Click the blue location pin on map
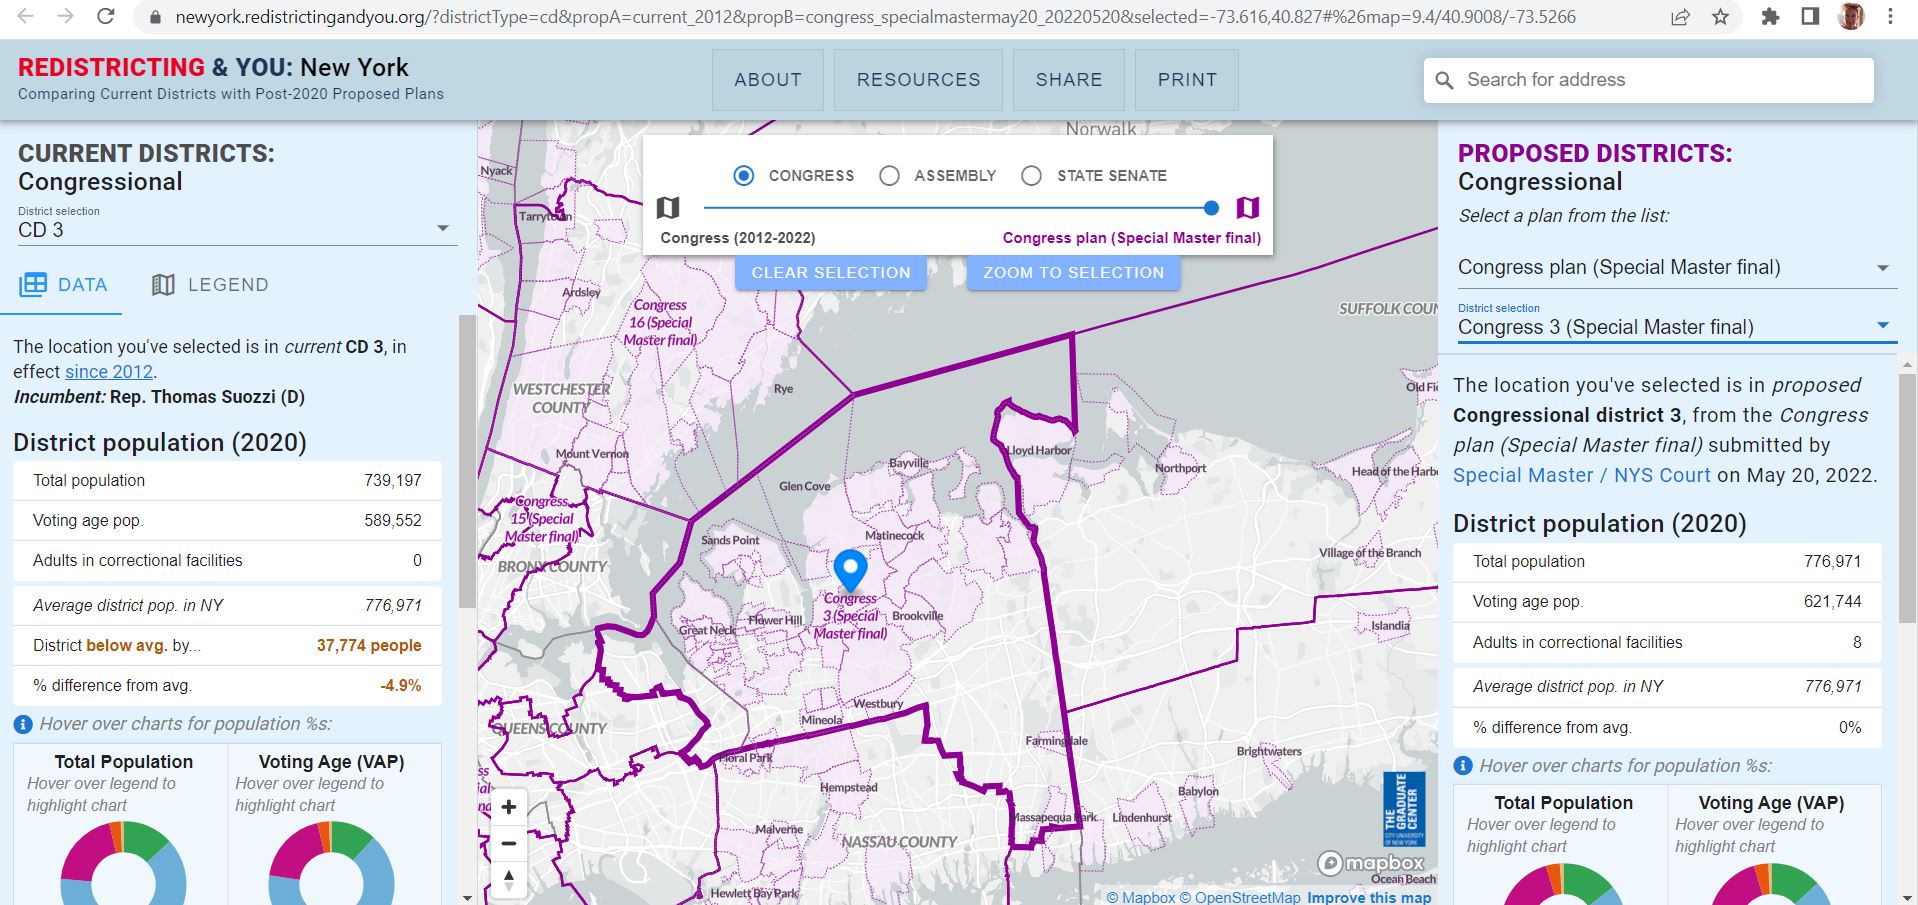1918x905 pixels. point(850,568)
